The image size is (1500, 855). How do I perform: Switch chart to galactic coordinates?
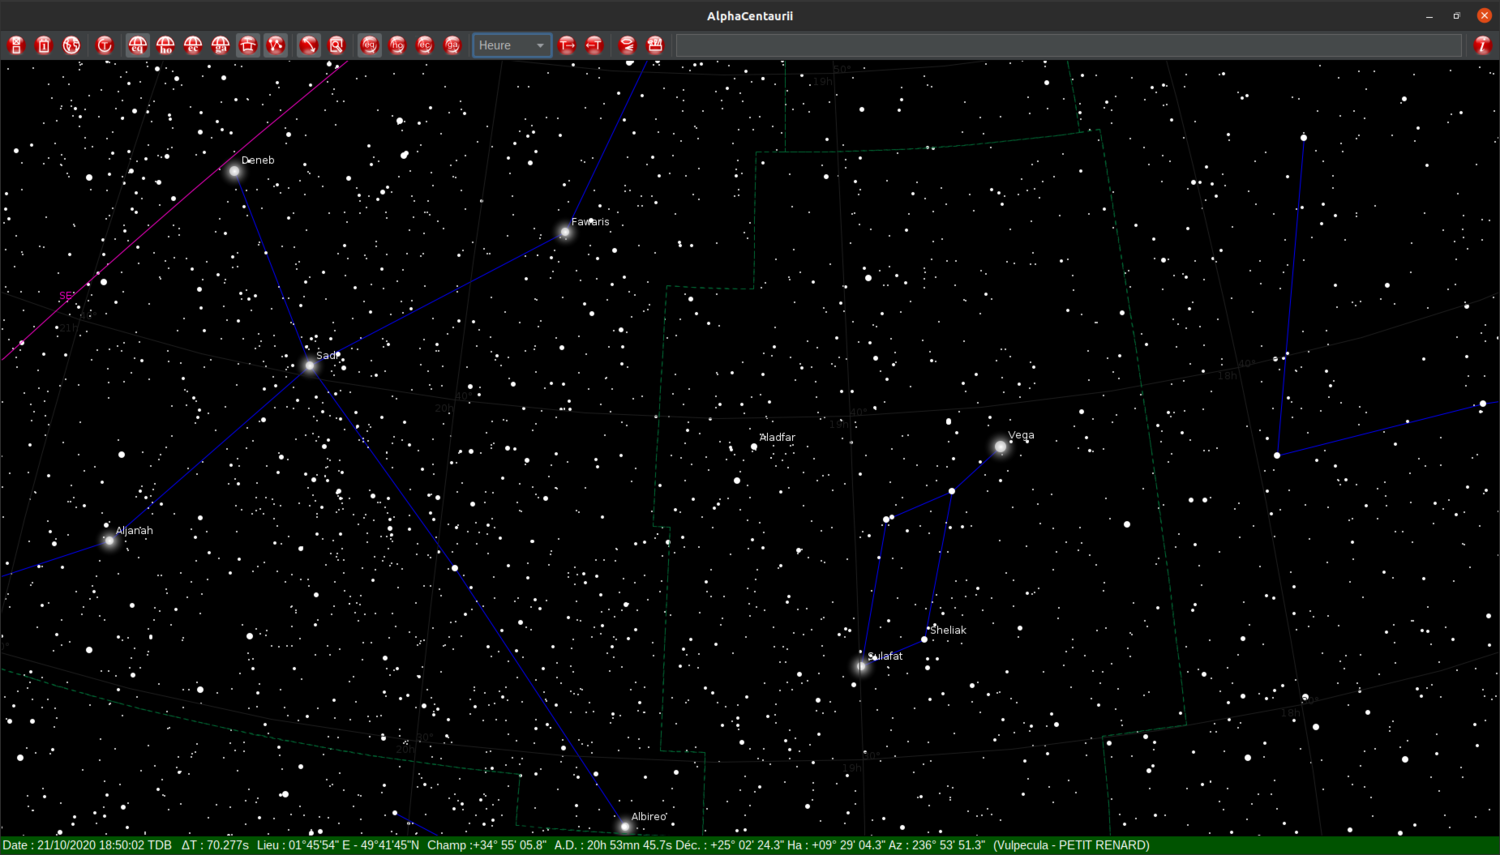click(x=221, y=45)
